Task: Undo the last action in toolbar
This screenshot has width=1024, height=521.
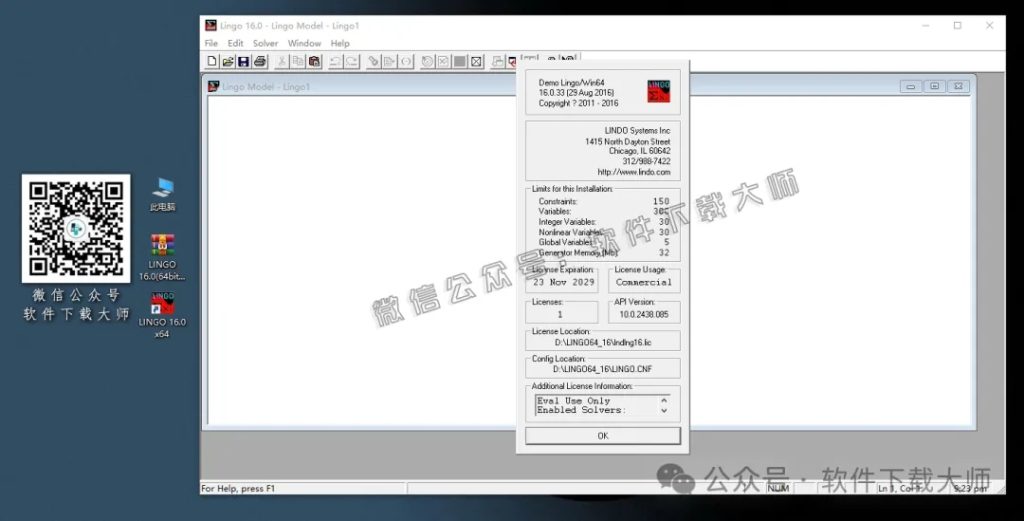Action: point(336,61)
